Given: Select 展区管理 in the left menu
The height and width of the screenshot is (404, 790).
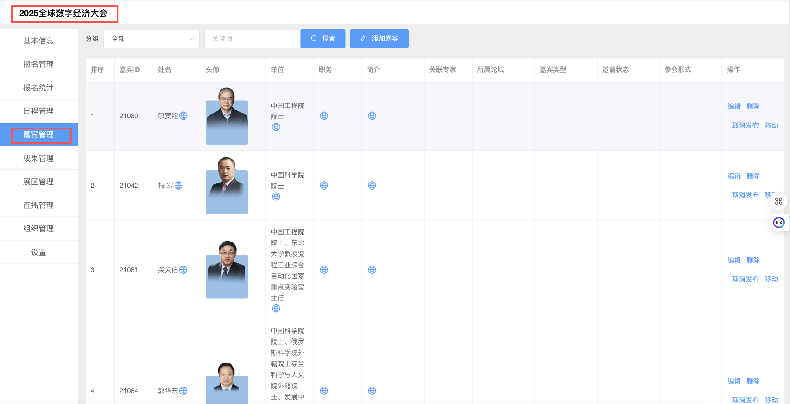Looking at the screenshot, I should click(38, 182).
